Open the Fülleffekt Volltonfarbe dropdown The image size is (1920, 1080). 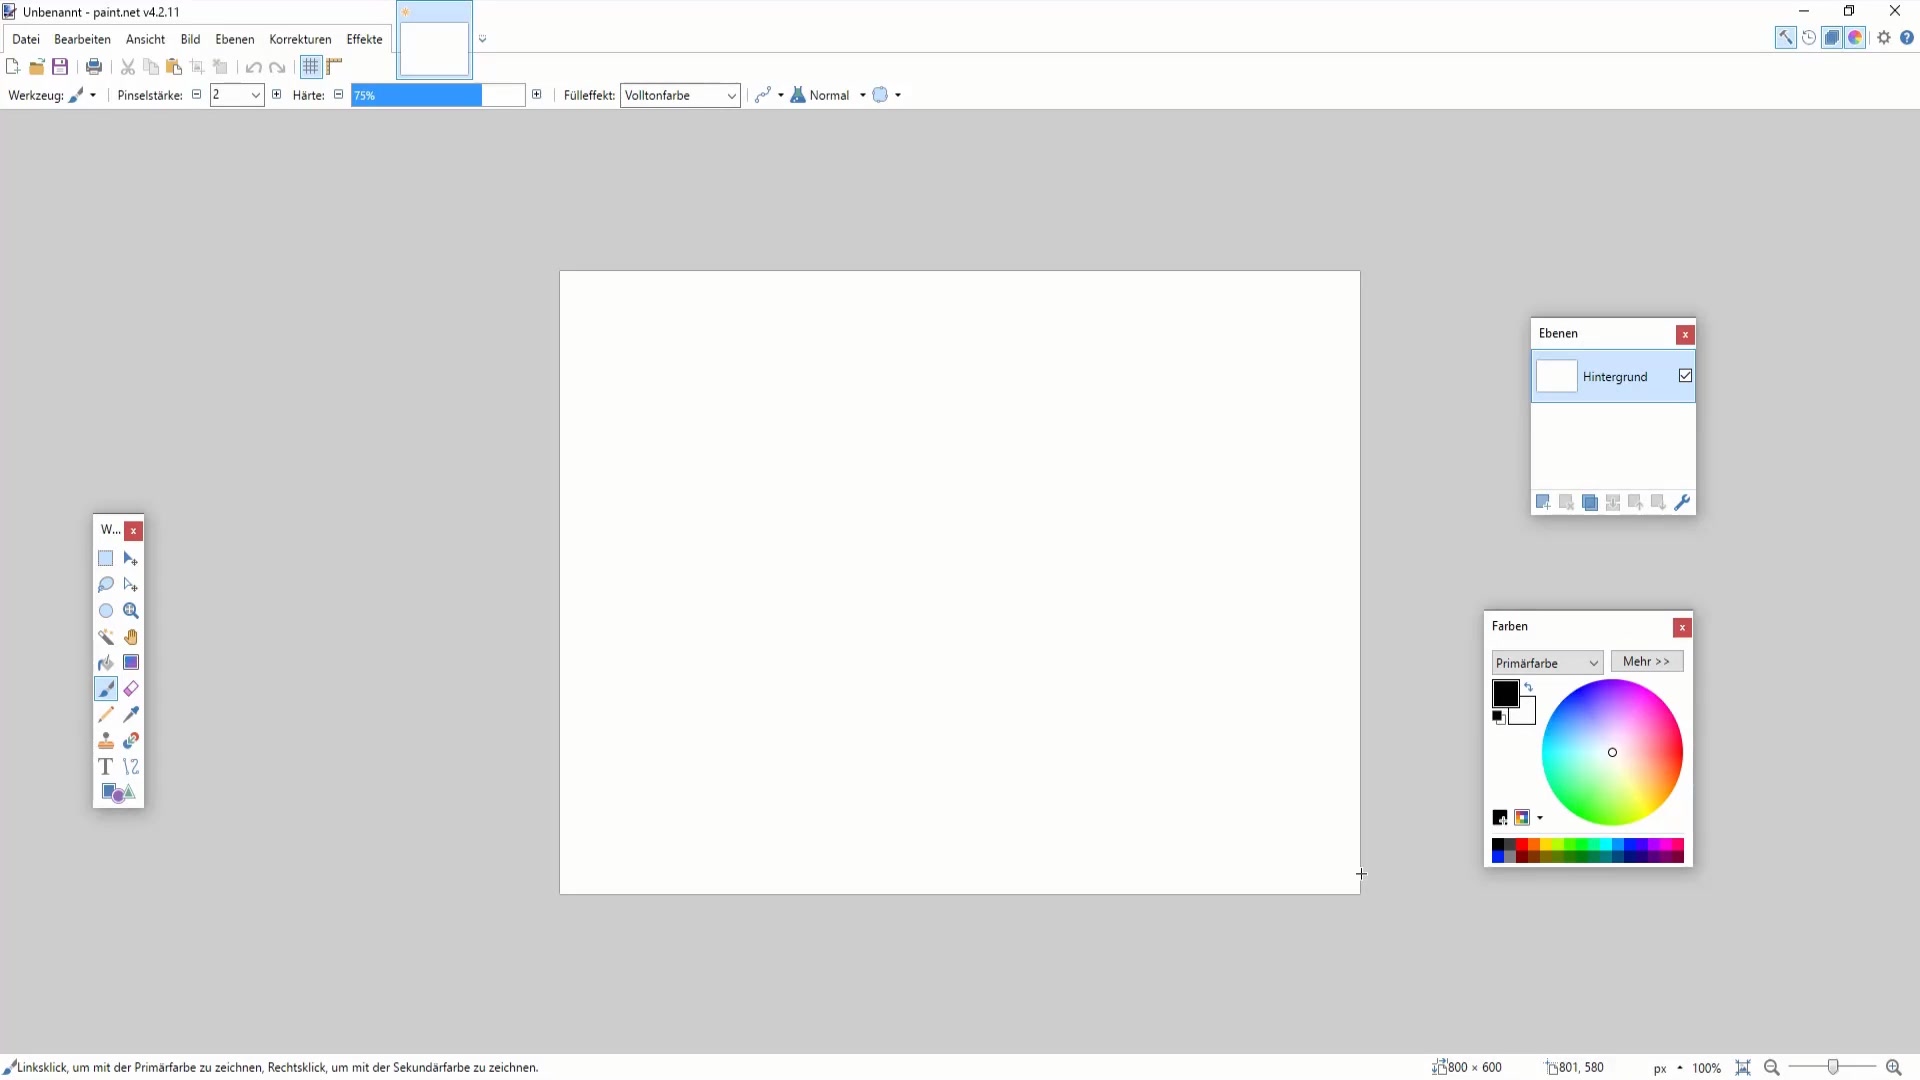[680, 95]
